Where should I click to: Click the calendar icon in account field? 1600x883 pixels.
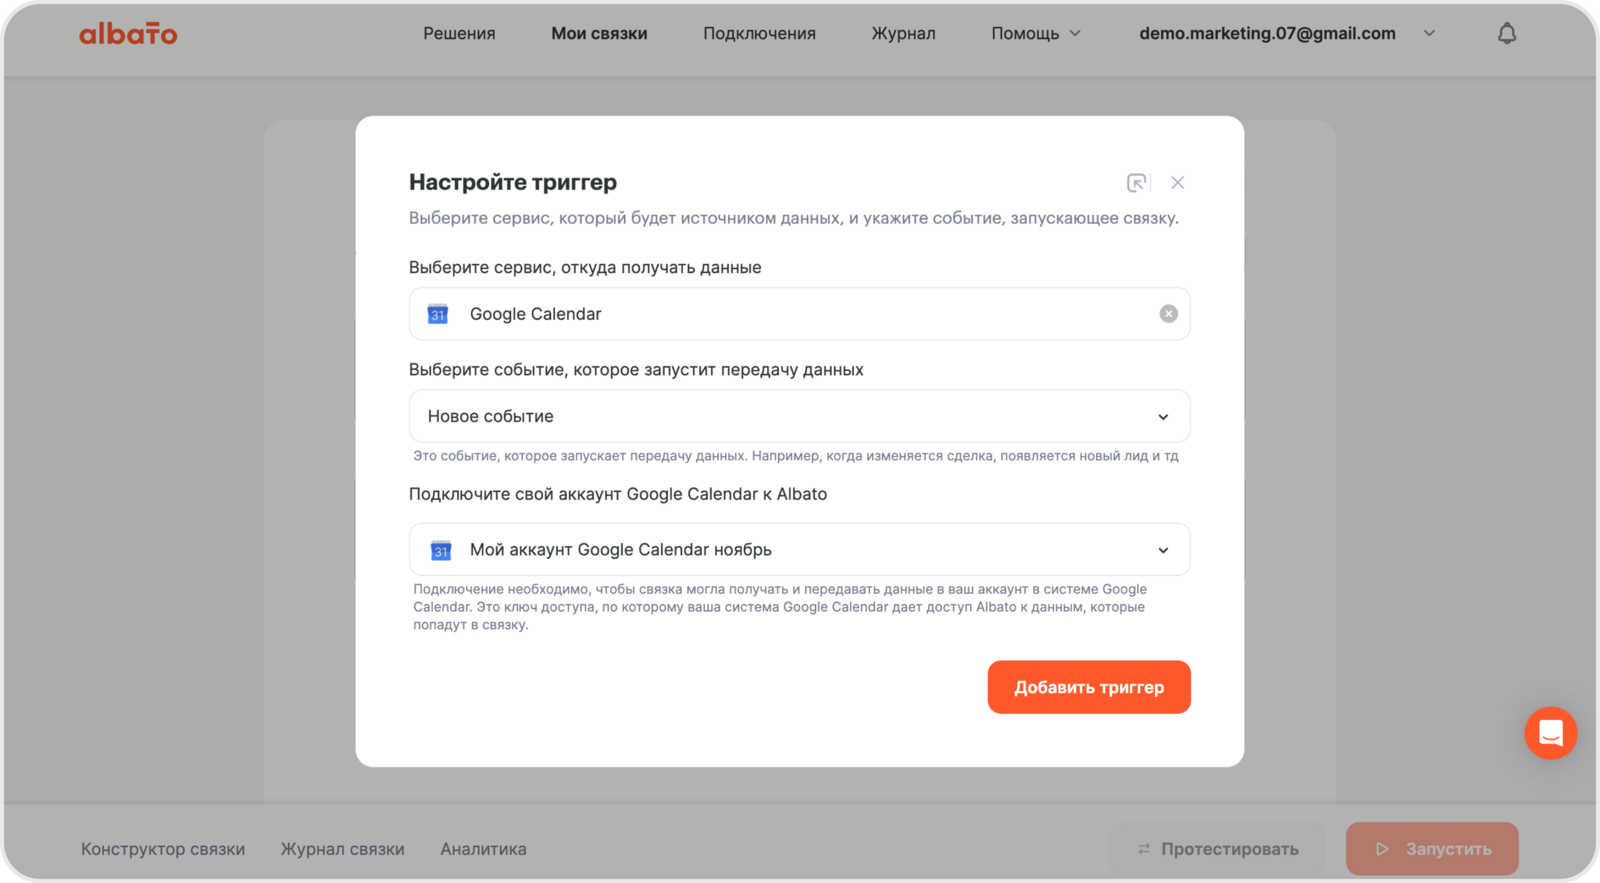[x=440, y=550]
